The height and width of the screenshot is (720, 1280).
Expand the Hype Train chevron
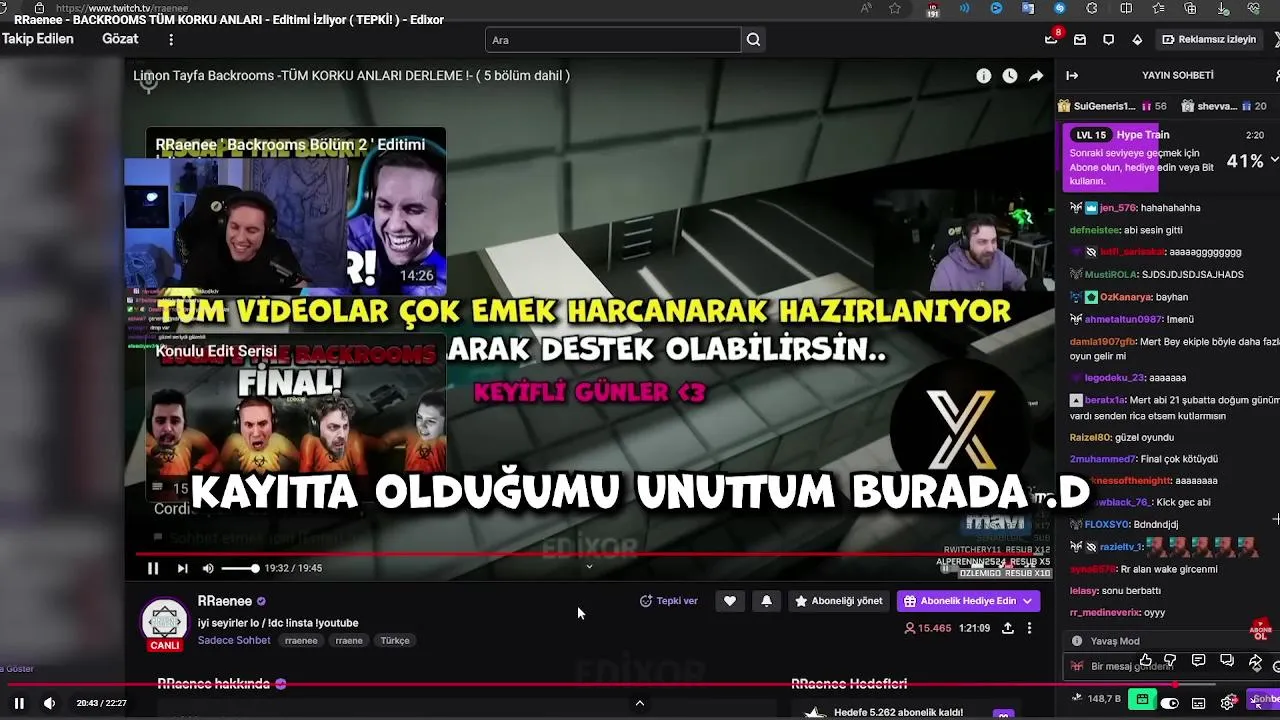(1274, 160)
